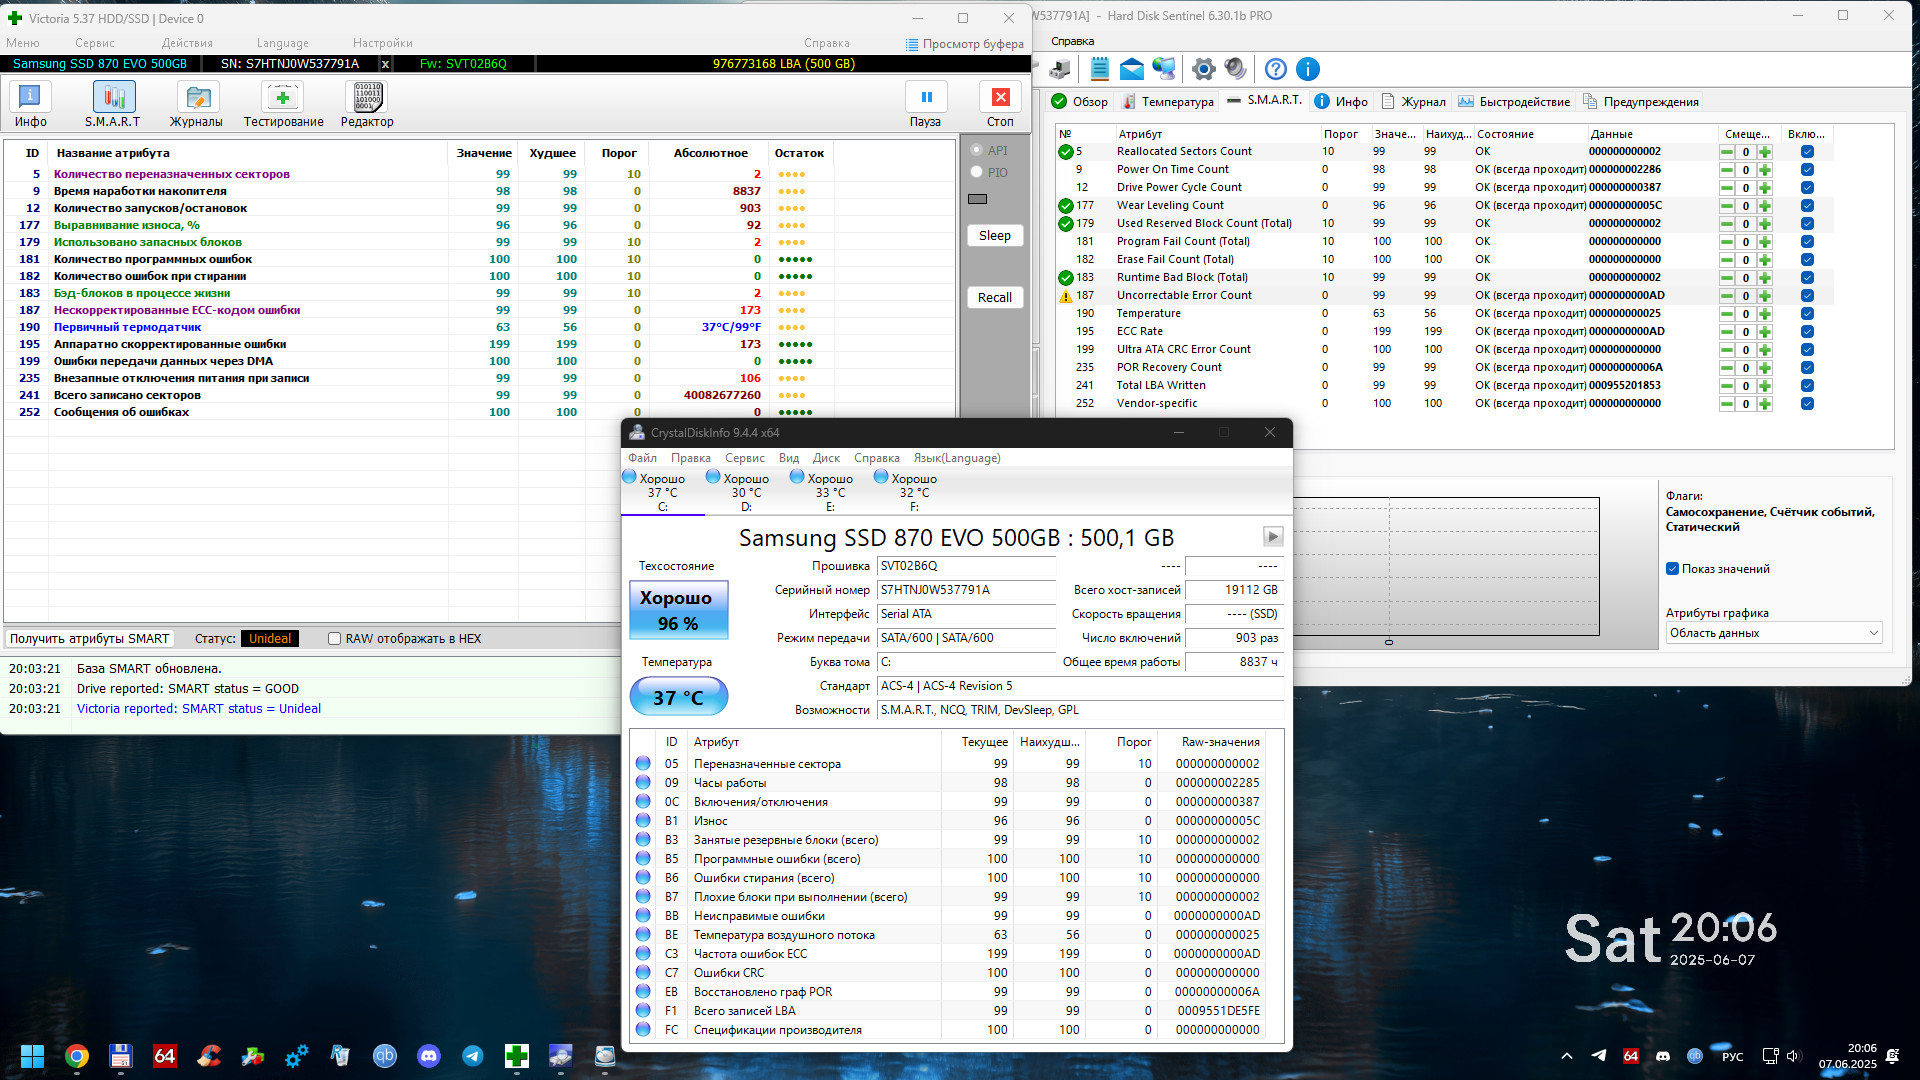Click the graph slider handle below the chart
1920x1080 pixels.
click(1389, 642)
